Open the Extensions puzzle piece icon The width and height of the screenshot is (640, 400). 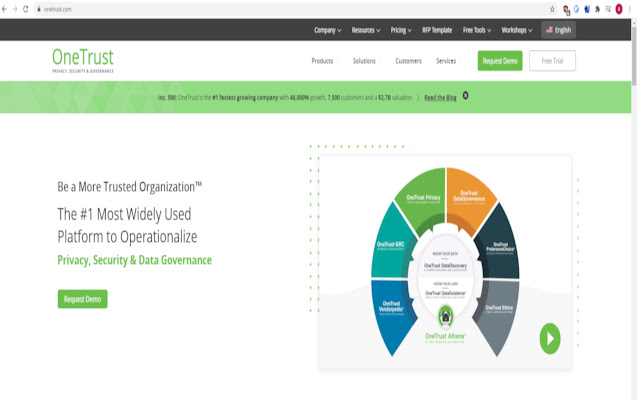(x=598, y=9)
